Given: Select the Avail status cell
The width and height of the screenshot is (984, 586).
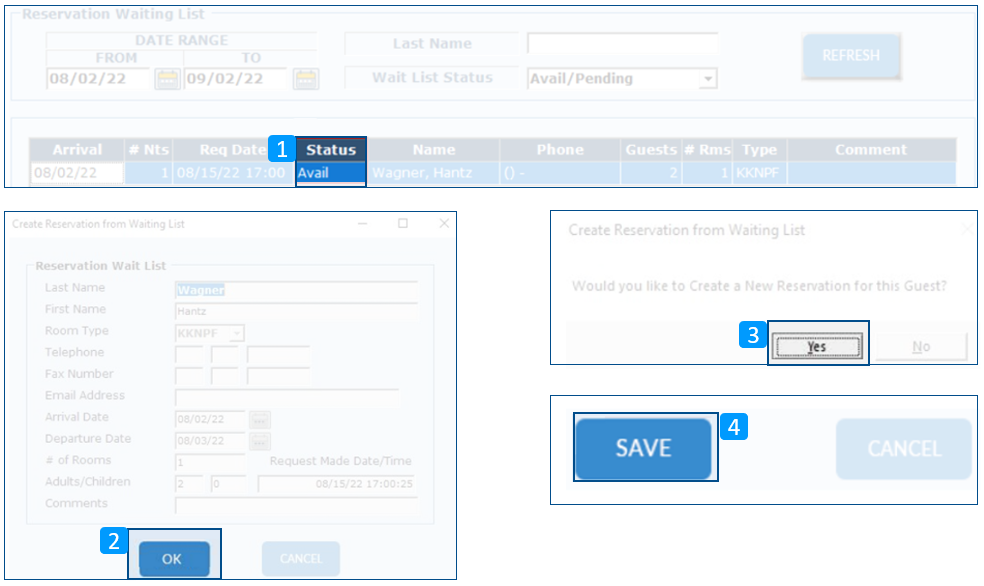Looking at the screenshot, I should [331, 173].
